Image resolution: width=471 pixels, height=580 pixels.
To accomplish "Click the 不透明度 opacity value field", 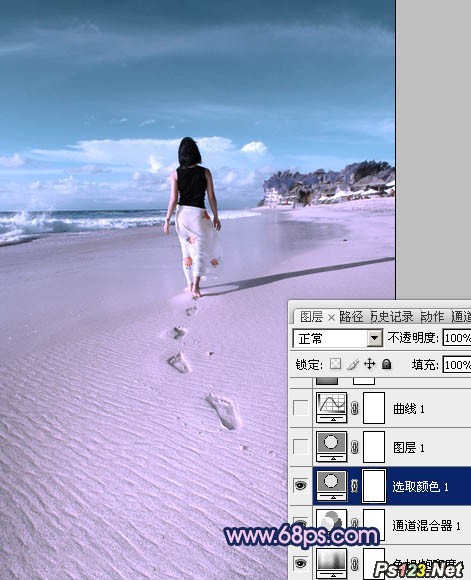I will [457, 338].
